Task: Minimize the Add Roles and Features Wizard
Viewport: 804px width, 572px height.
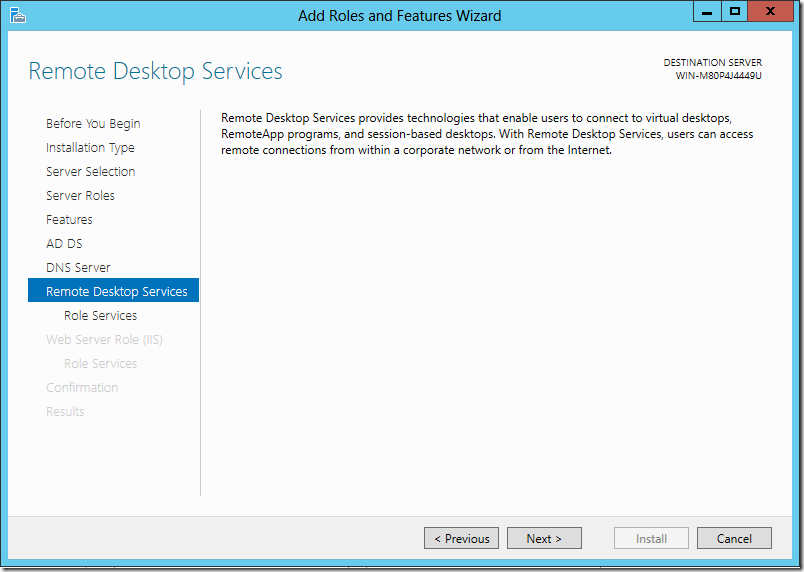Action: (708, 12)
